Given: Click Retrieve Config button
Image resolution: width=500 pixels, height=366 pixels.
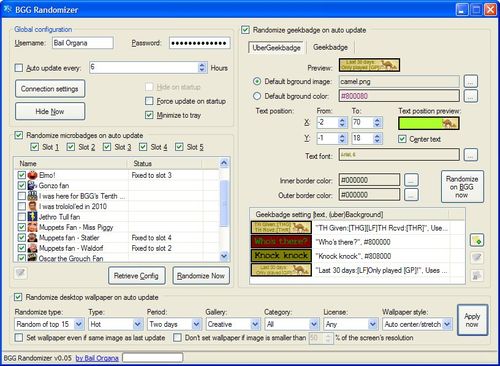Looking at the screenshot, I should [137, 276].
